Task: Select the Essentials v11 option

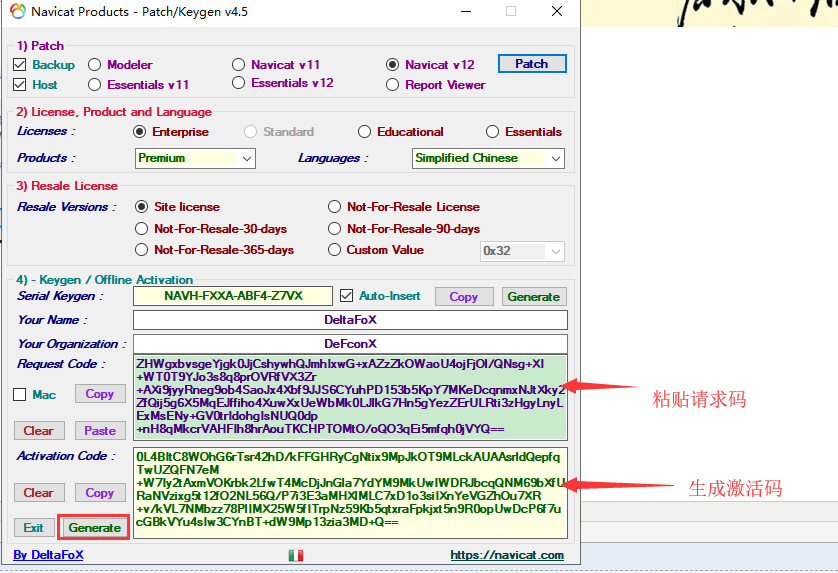Action: (x=95, y=84)
